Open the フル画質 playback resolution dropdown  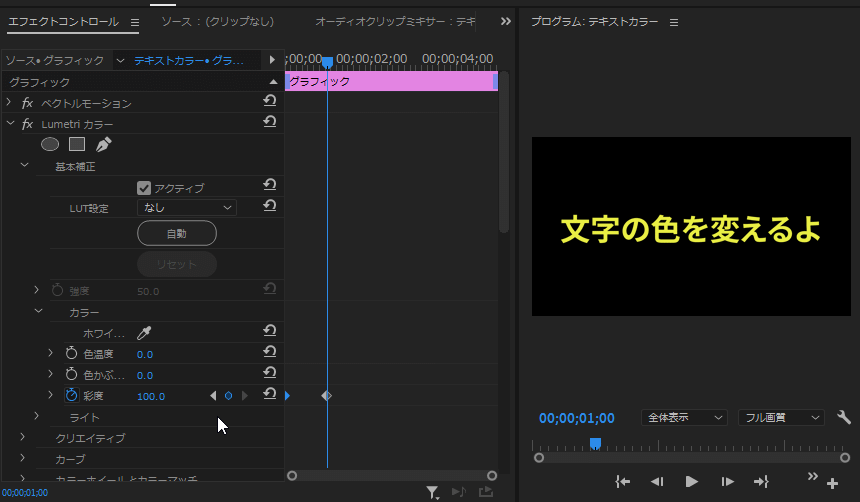point(781,418)
